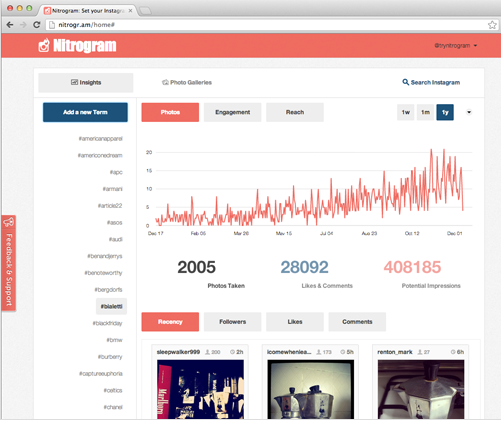Select the Engagement metric tab
The width and height of the screenshot is (501, 421).
tap(232, 112)
